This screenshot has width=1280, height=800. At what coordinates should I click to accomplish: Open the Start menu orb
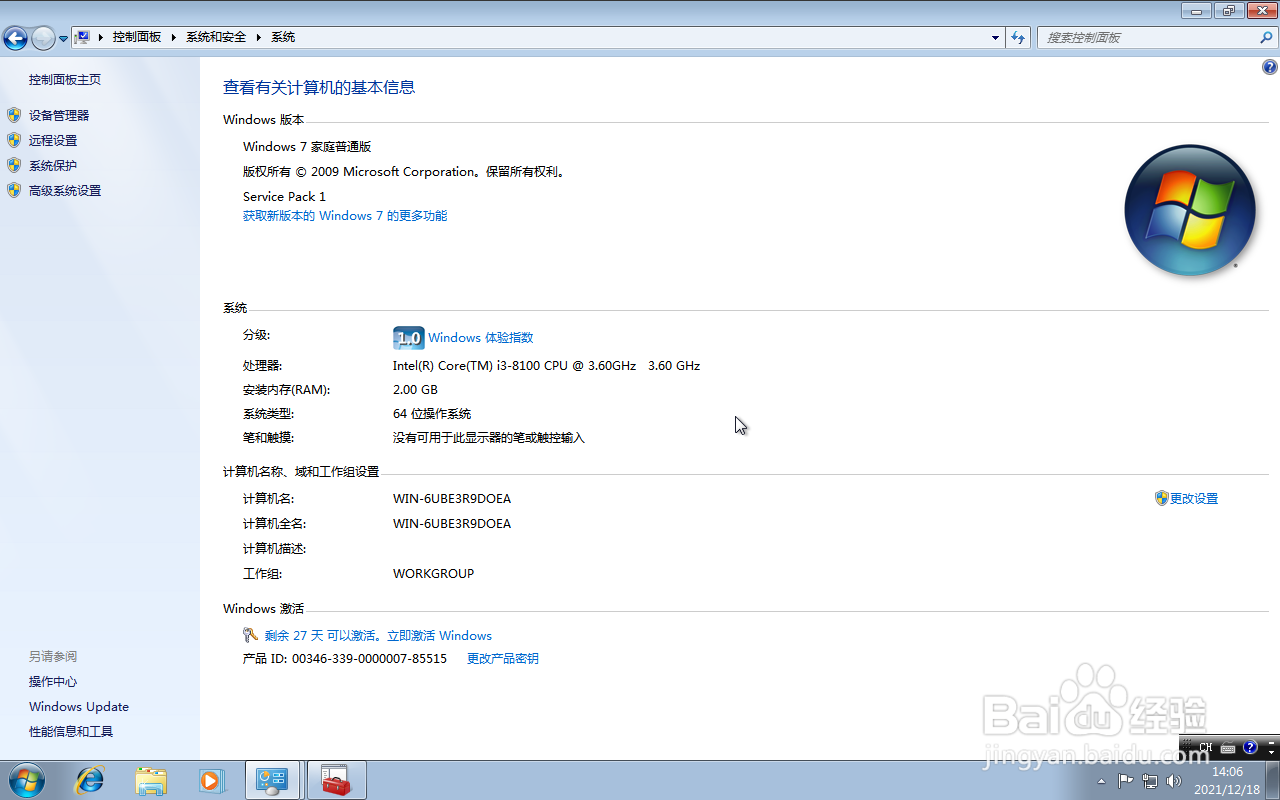[26, 780]
